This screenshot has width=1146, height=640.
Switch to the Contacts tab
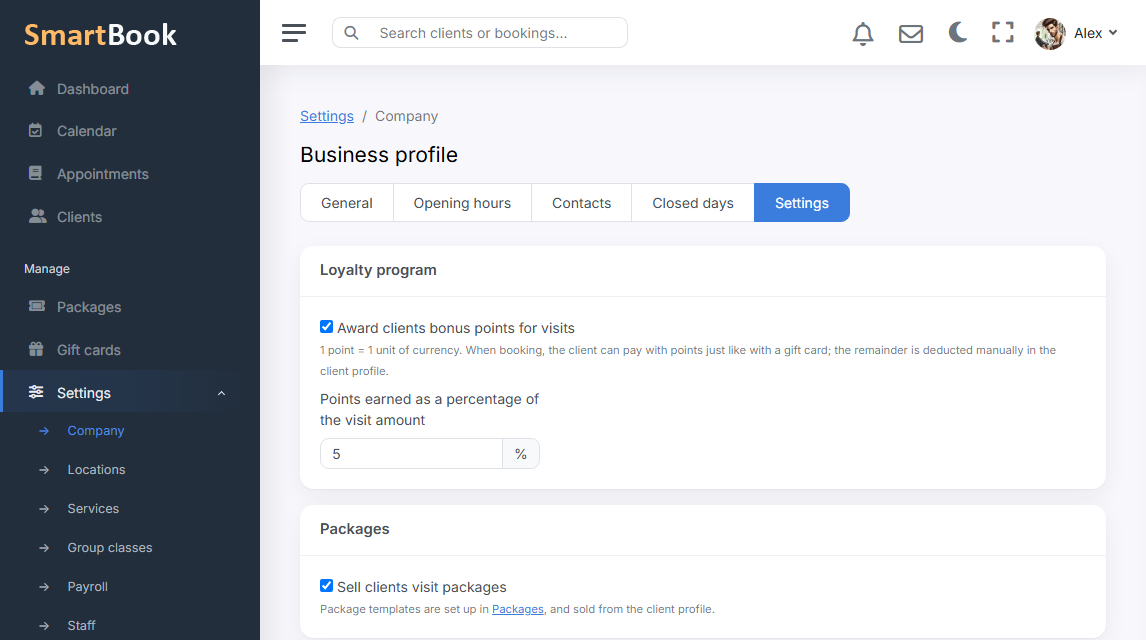(582, 202)
